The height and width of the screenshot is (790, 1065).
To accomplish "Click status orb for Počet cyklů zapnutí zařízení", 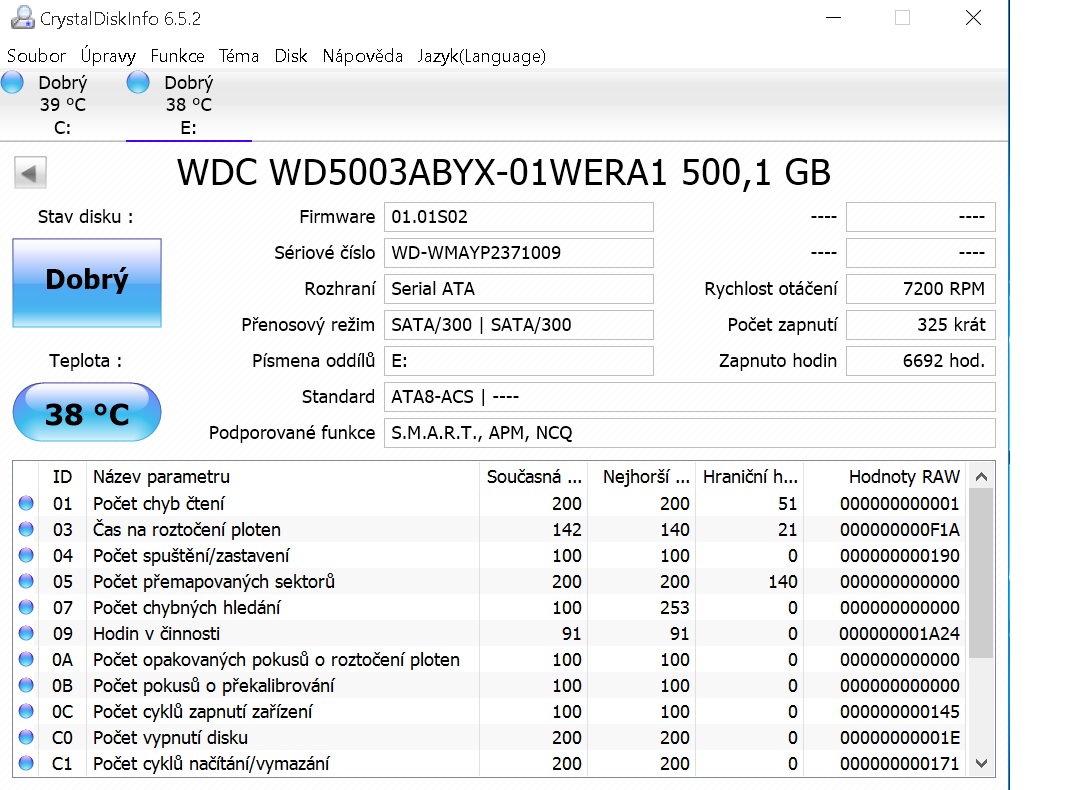I will pyautogui.click(x=26, y=711).
